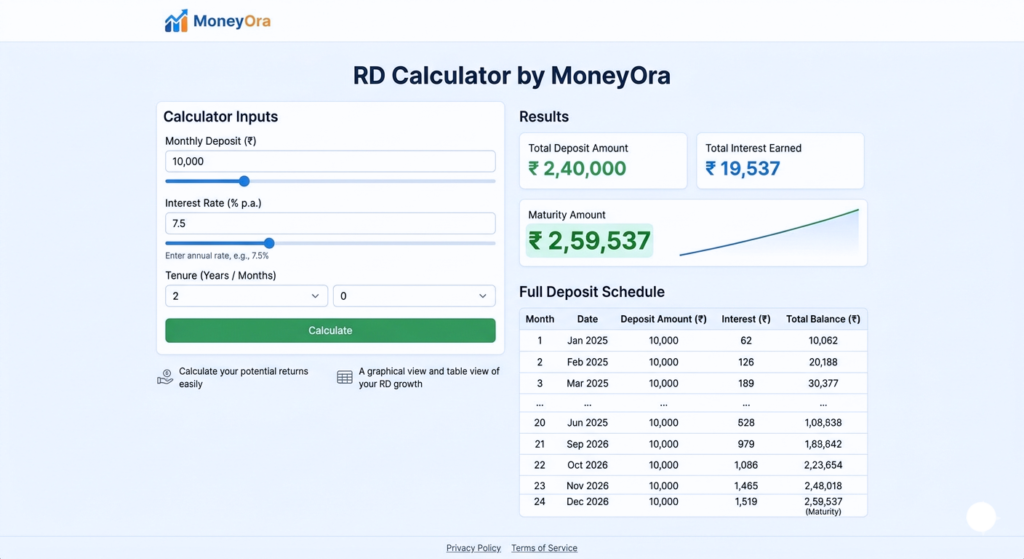Click the maturity growth line chart
This screenshot has width=1024, height=559.
pyautogui.click(x=769, y=232)
